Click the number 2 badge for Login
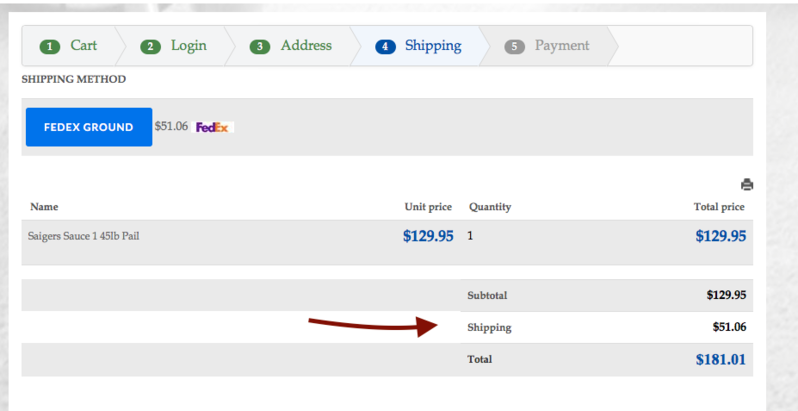The height and width of the screenshot is (411, 798). pos(151,47)
